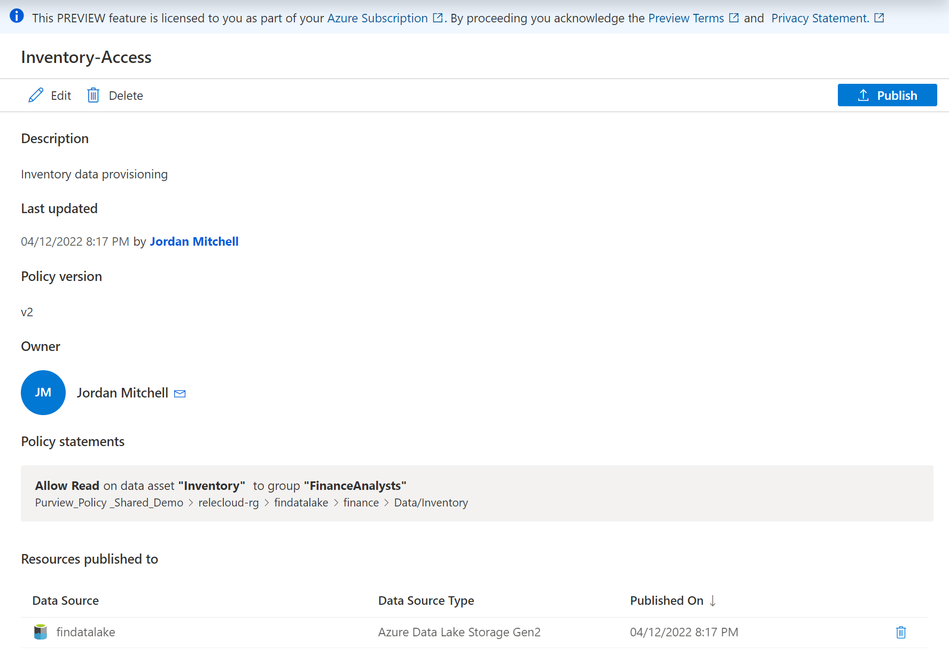Click the info icon in the preview banner
This screenshot has height=656, width=949.
pyautogui.click(x=16, y=17)
